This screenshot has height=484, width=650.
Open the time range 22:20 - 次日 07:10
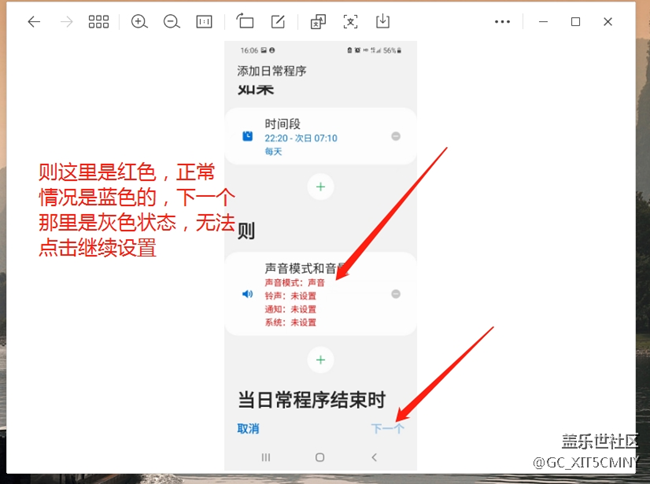[x=301, y=138]
